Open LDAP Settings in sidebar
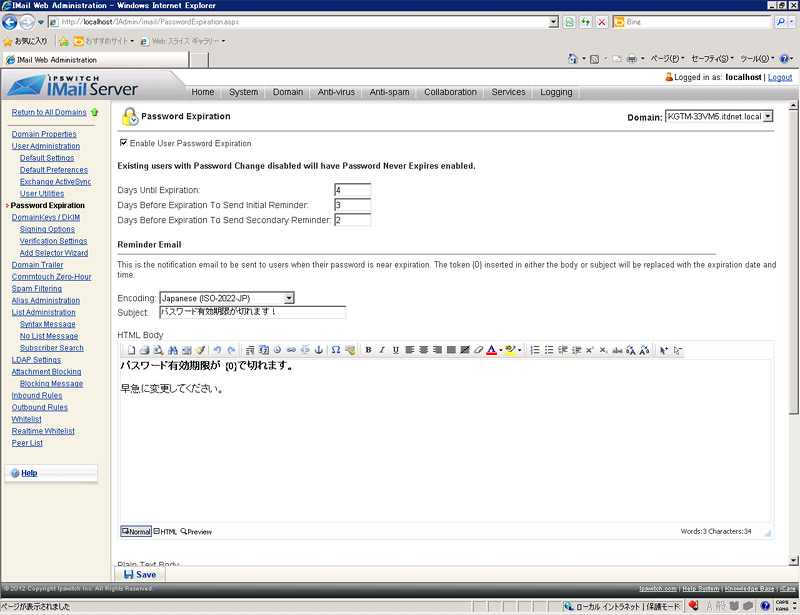Screen dimensions: 800x615 tap(36, 360)
